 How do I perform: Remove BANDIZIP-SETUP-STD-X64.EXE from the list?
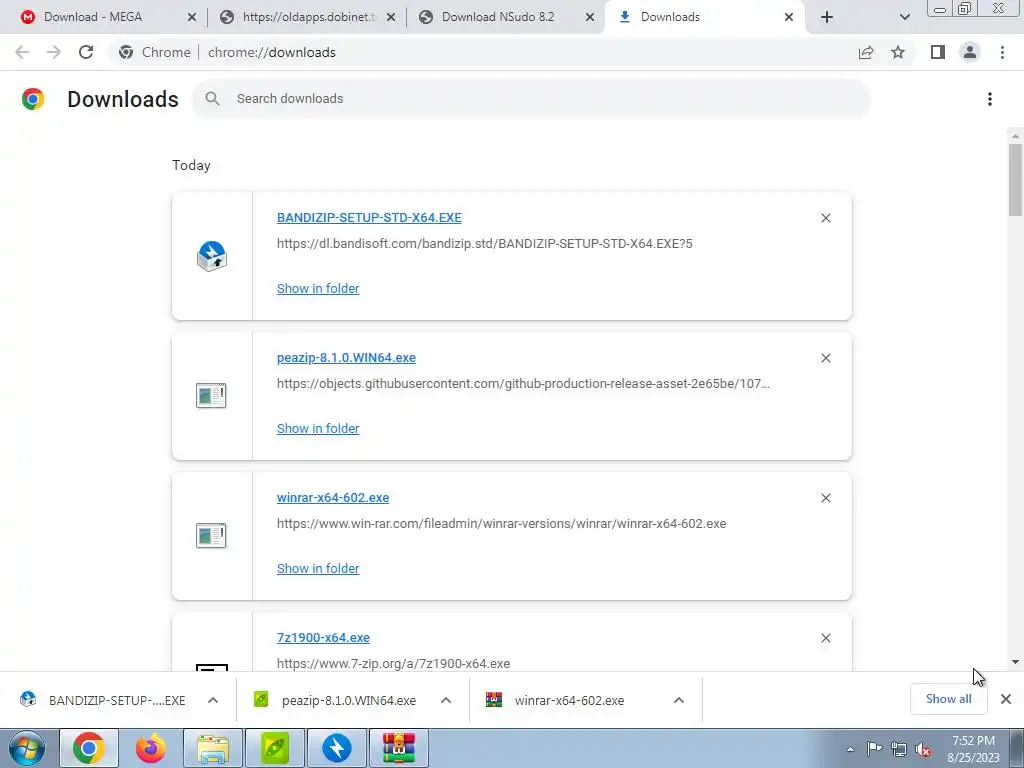[x=825, y=218]
